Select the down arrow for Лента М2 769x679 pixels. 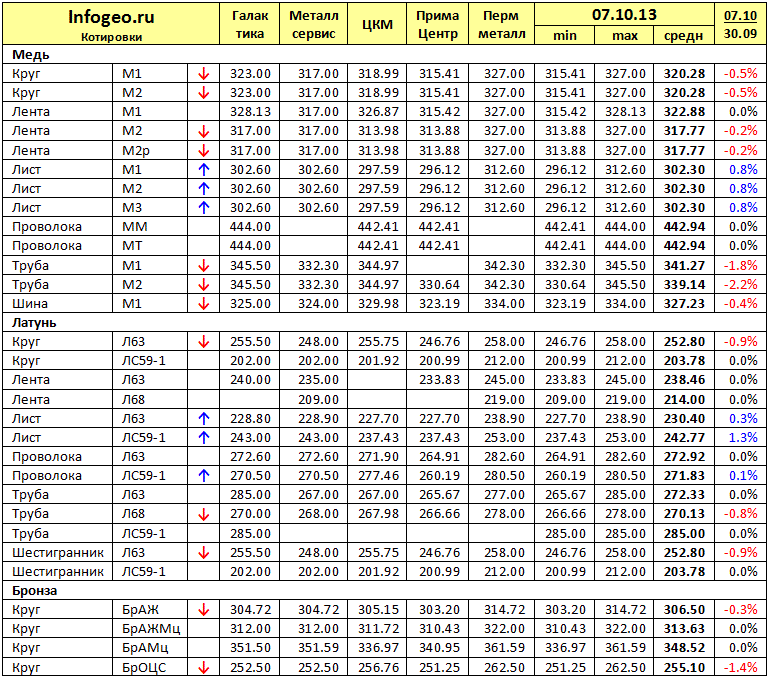pyautogui.click(x=204, y=131)
